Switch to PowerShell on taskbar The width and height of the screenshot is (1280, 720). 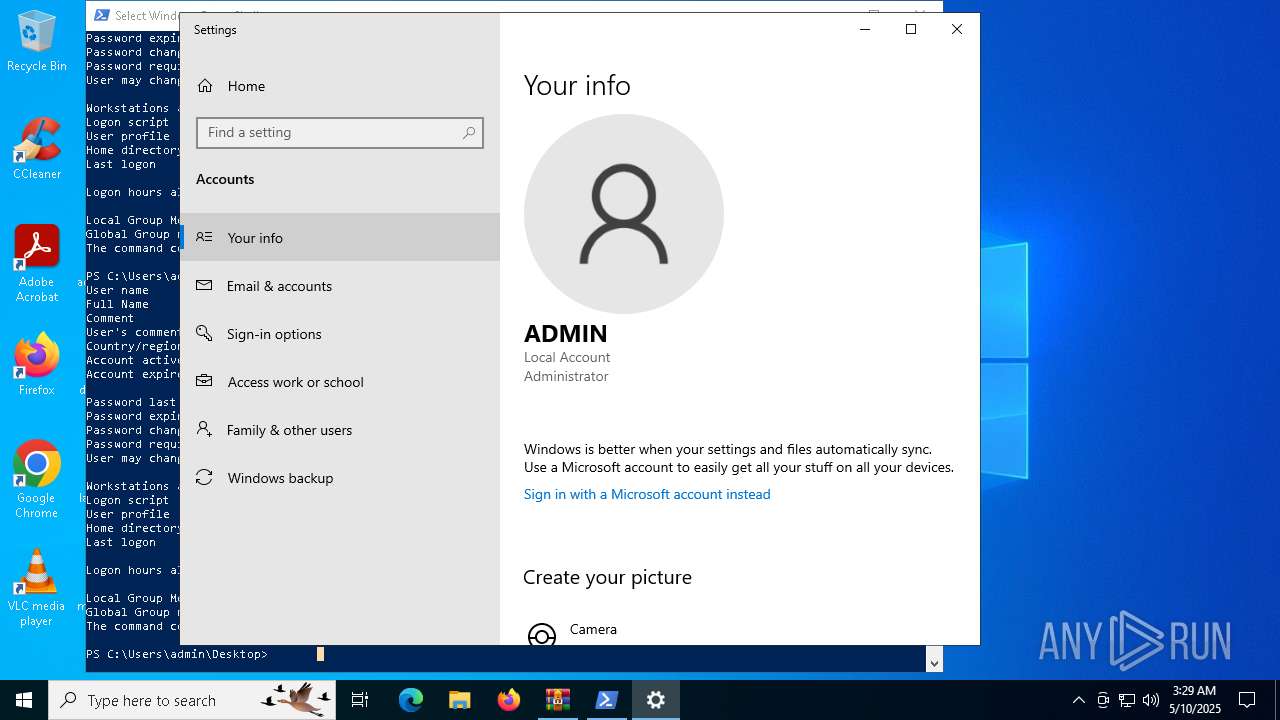click(x=607, y=700)
